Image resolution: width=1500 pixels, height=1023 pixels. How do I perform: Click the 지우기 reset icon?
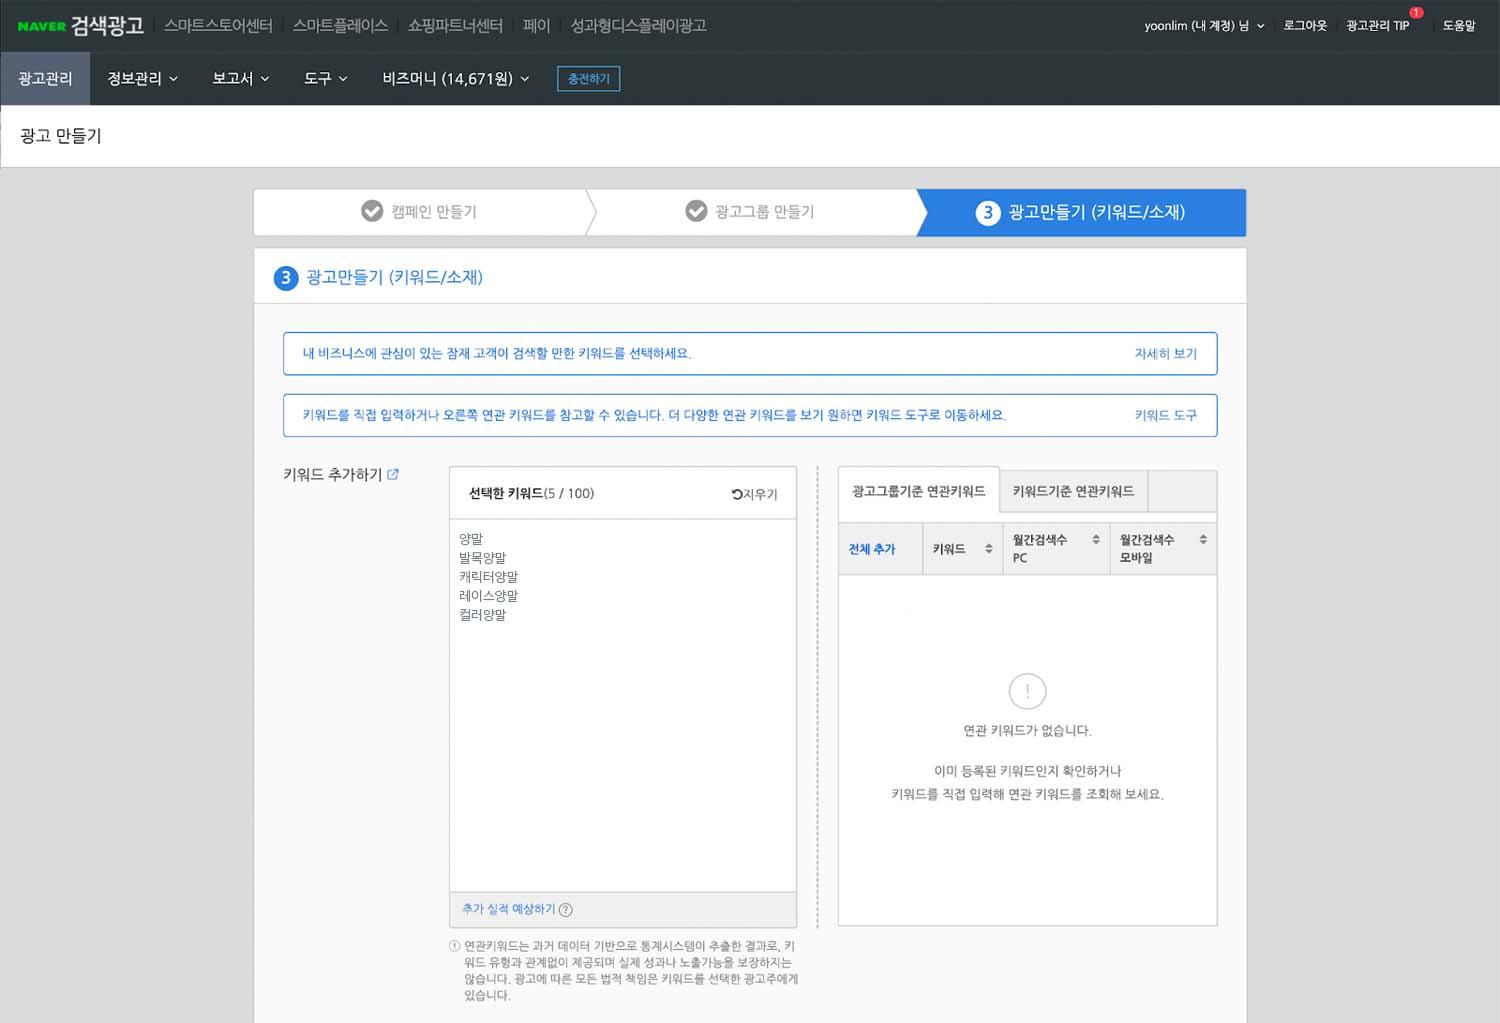pyautogui.click(x=737, y=494)
